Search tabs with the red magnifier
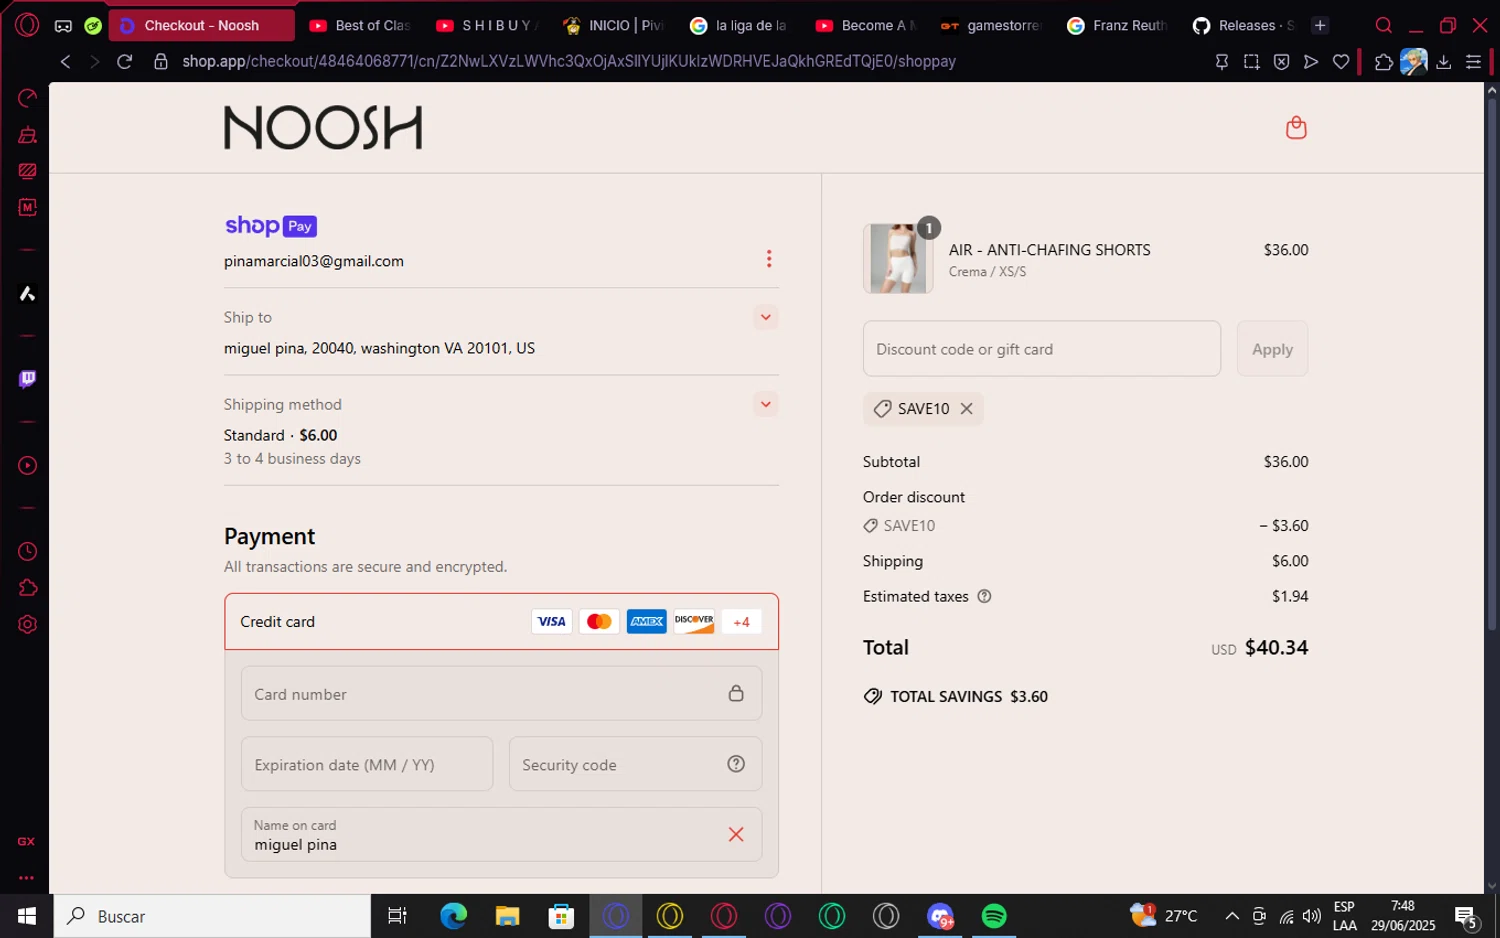1500x938 pixels. point(1384,26)
